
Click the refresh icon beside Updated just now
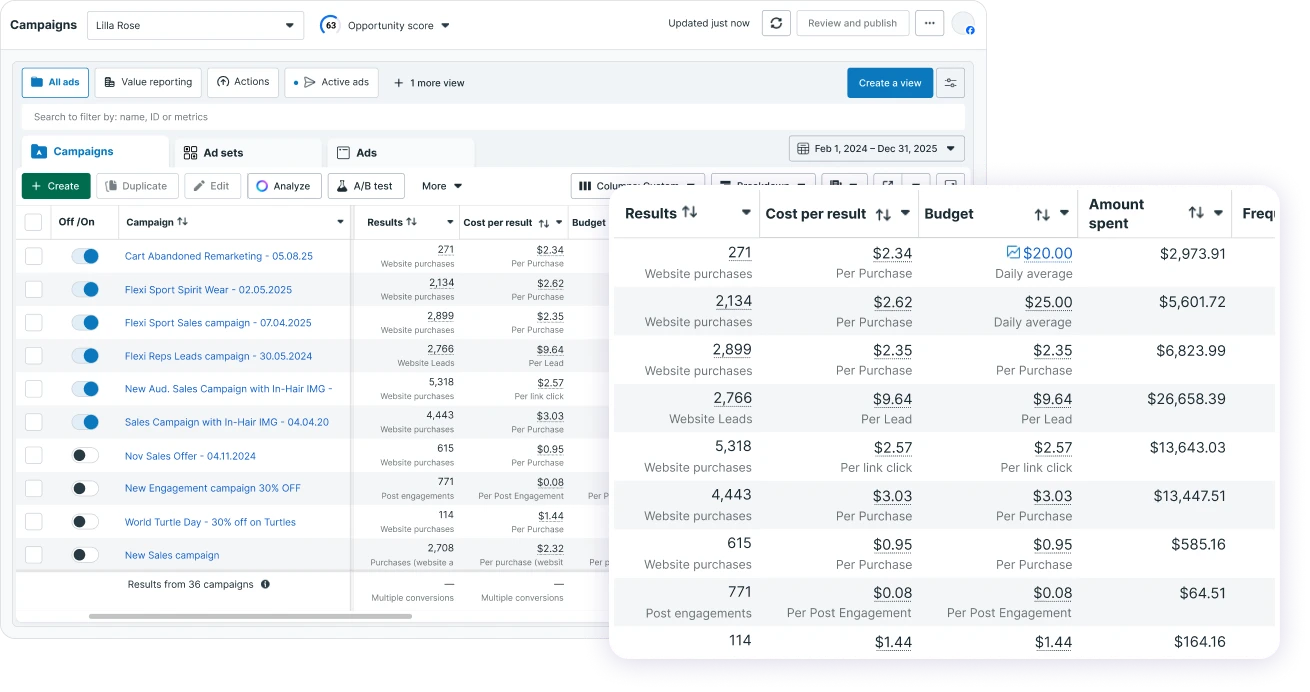point(776,24)
